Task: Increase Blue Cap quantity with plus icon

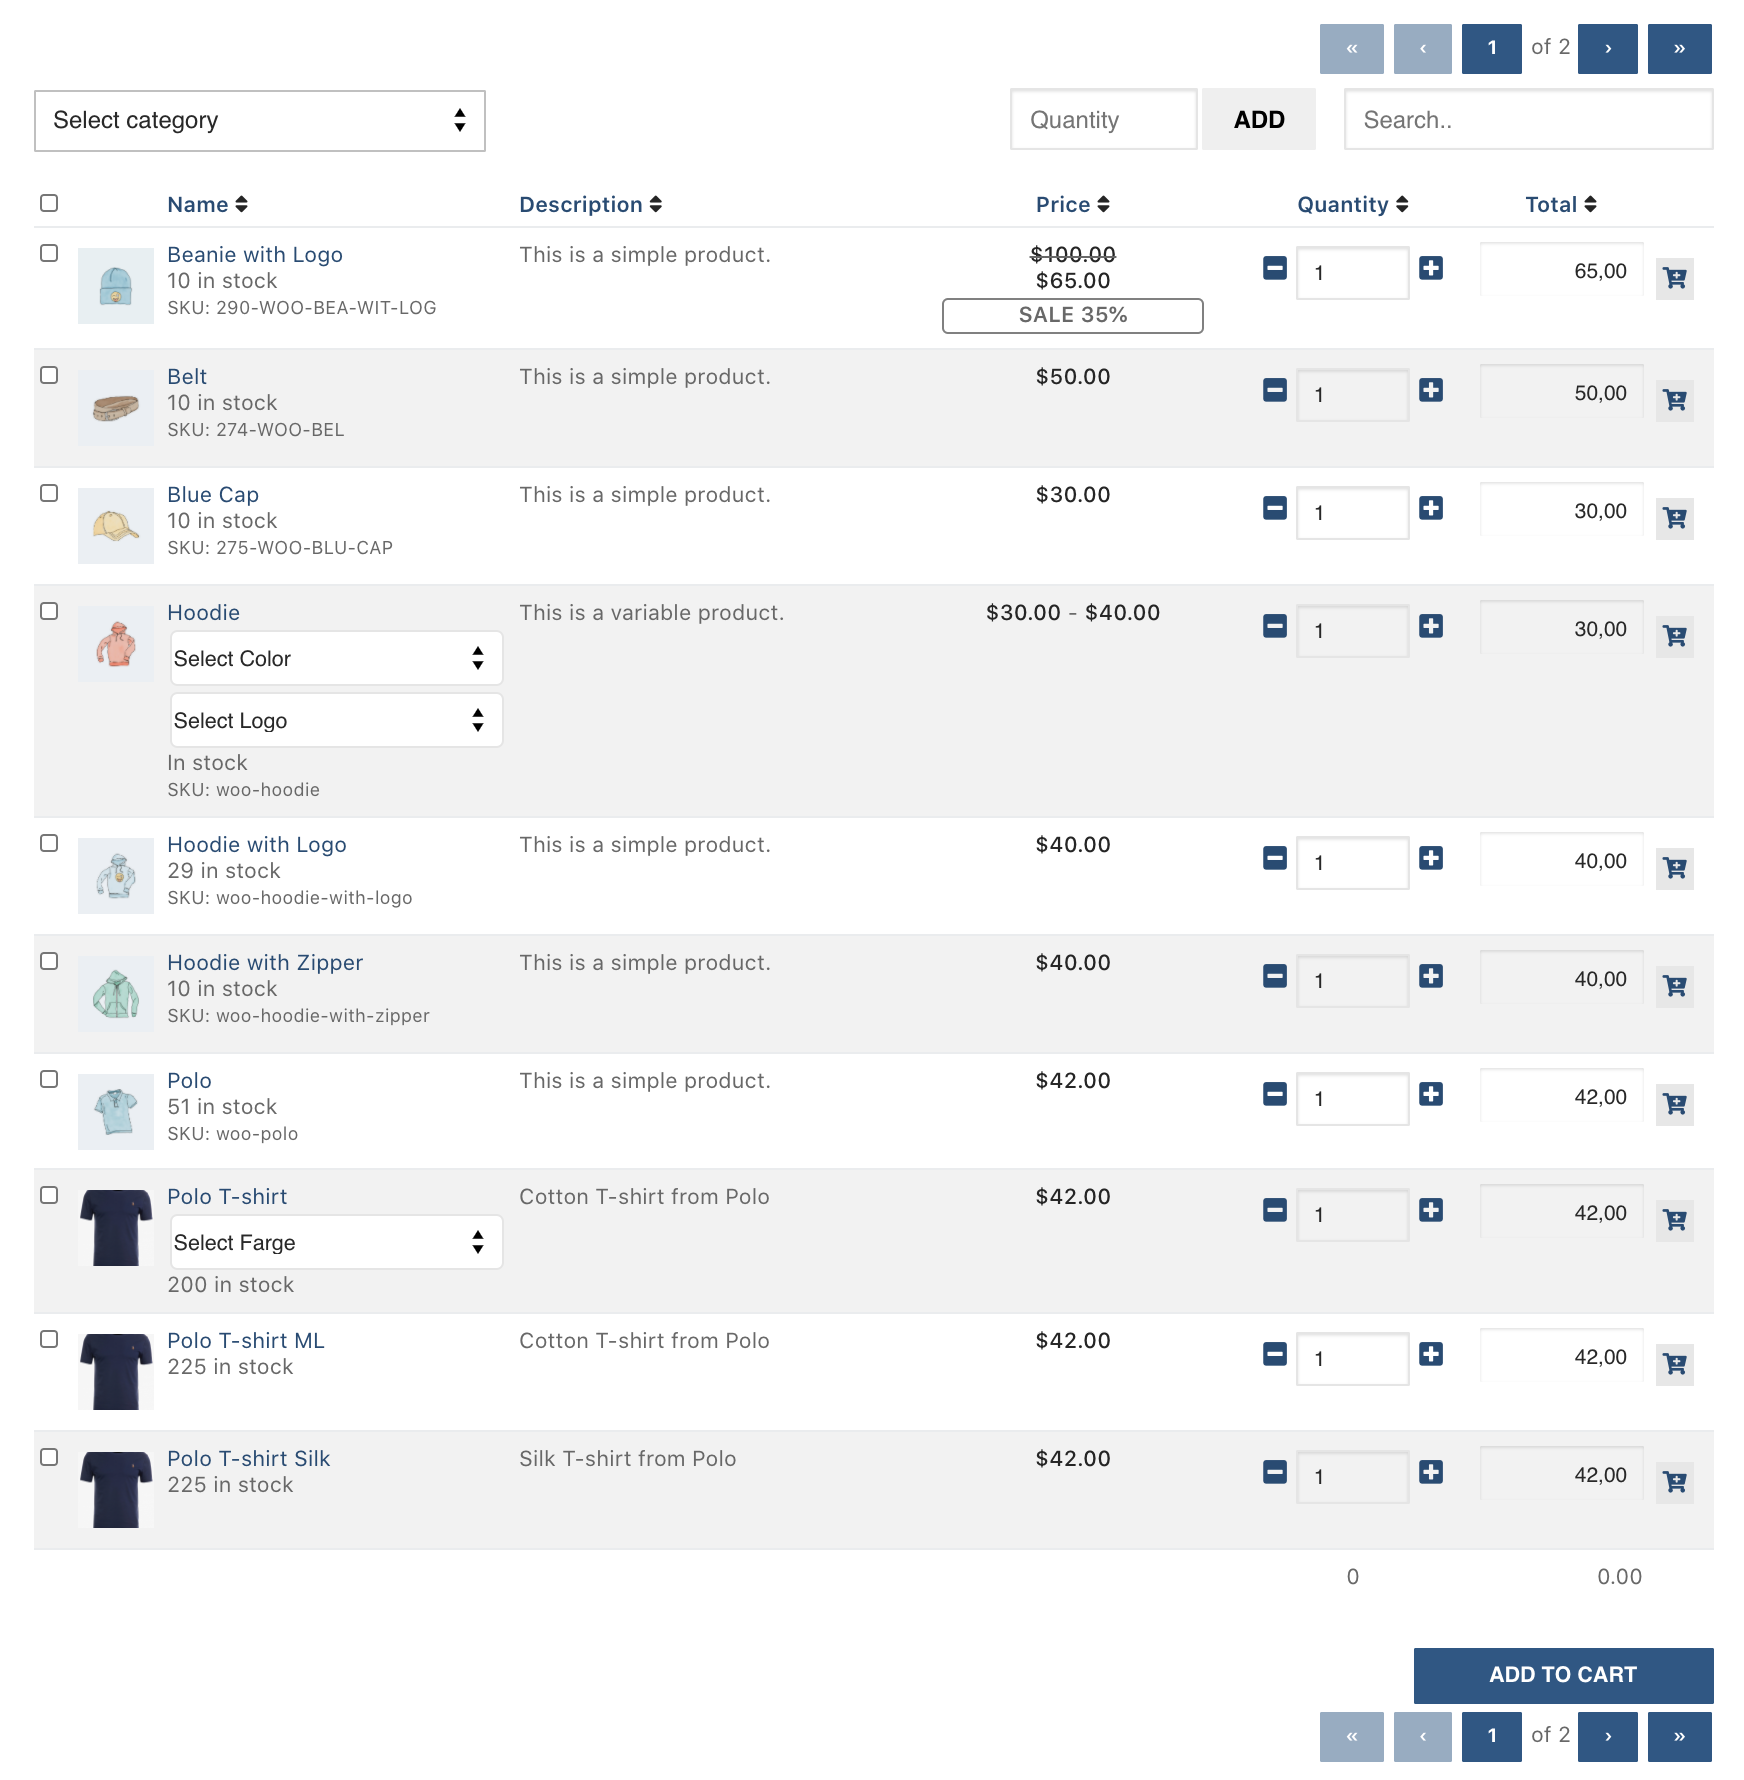Action: click(x=1431, y=508)
